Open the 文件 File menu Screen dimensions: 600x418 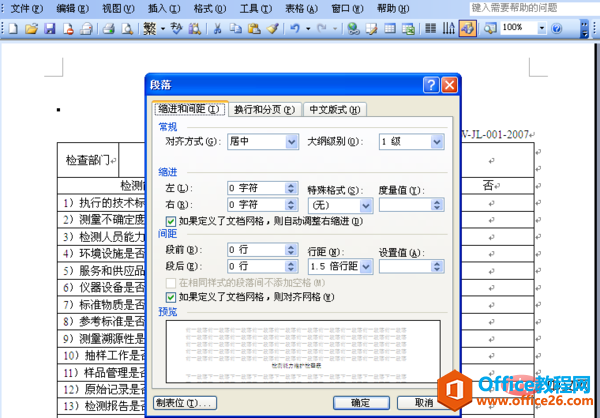[x=26, y=8]
